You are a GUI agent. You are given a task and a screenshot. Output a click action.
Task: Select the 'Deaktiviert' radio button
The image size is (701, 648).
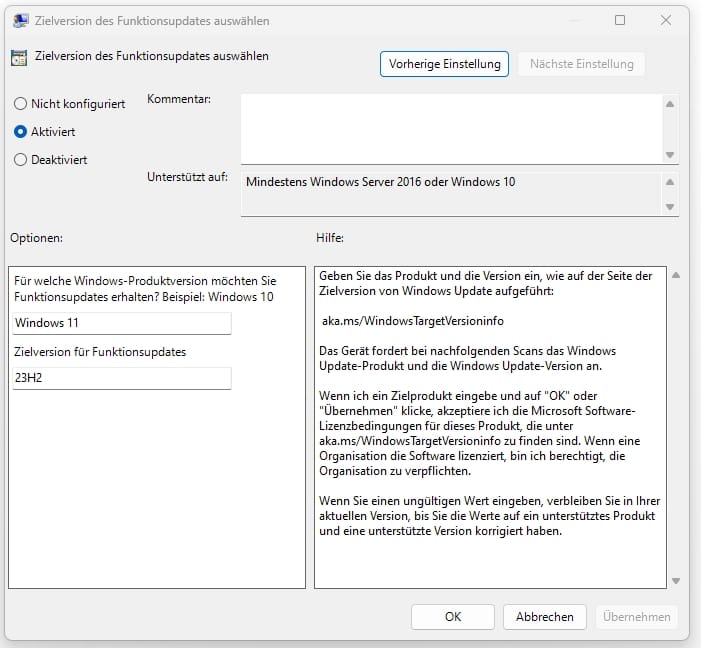pos(20,159)
